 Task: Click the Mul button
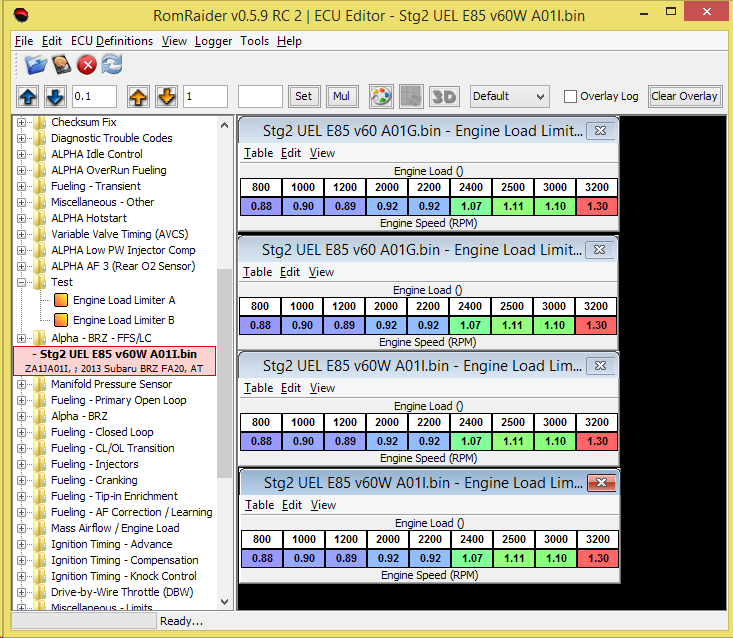pyautogui.click(x=341, y=96)
